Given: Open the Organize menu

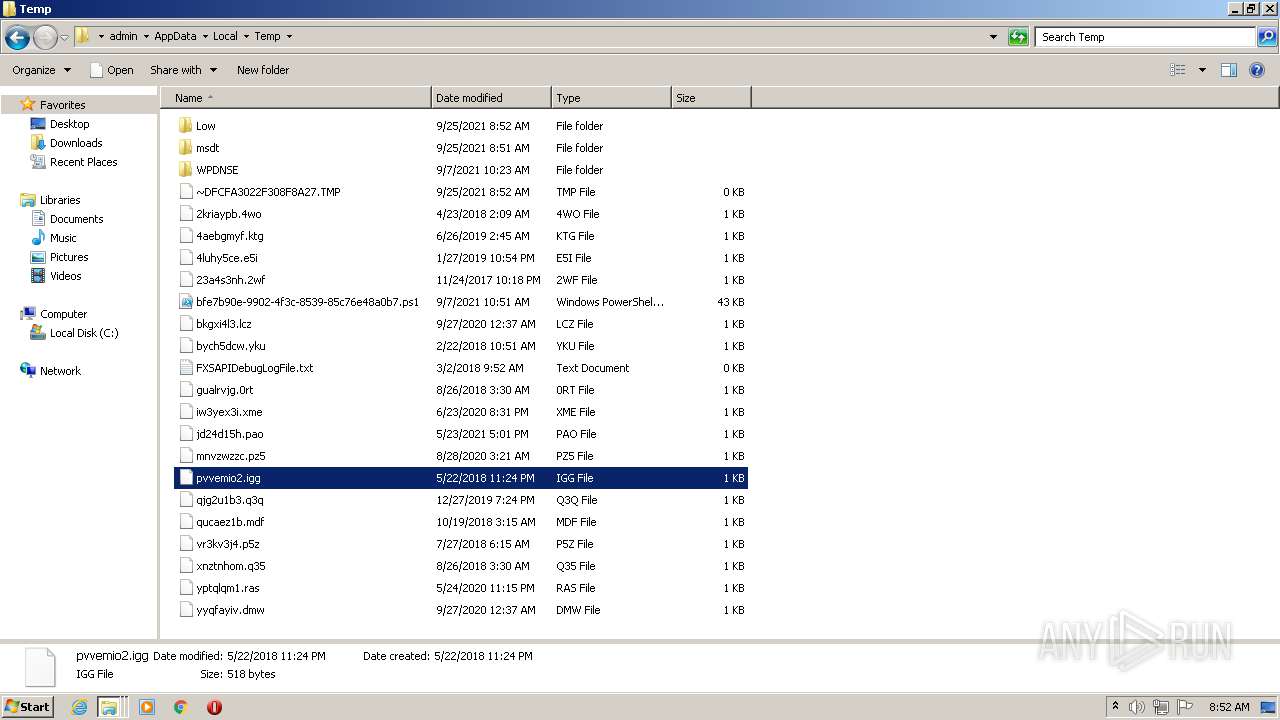Looking at the screenshot, I should coord(42,70).
